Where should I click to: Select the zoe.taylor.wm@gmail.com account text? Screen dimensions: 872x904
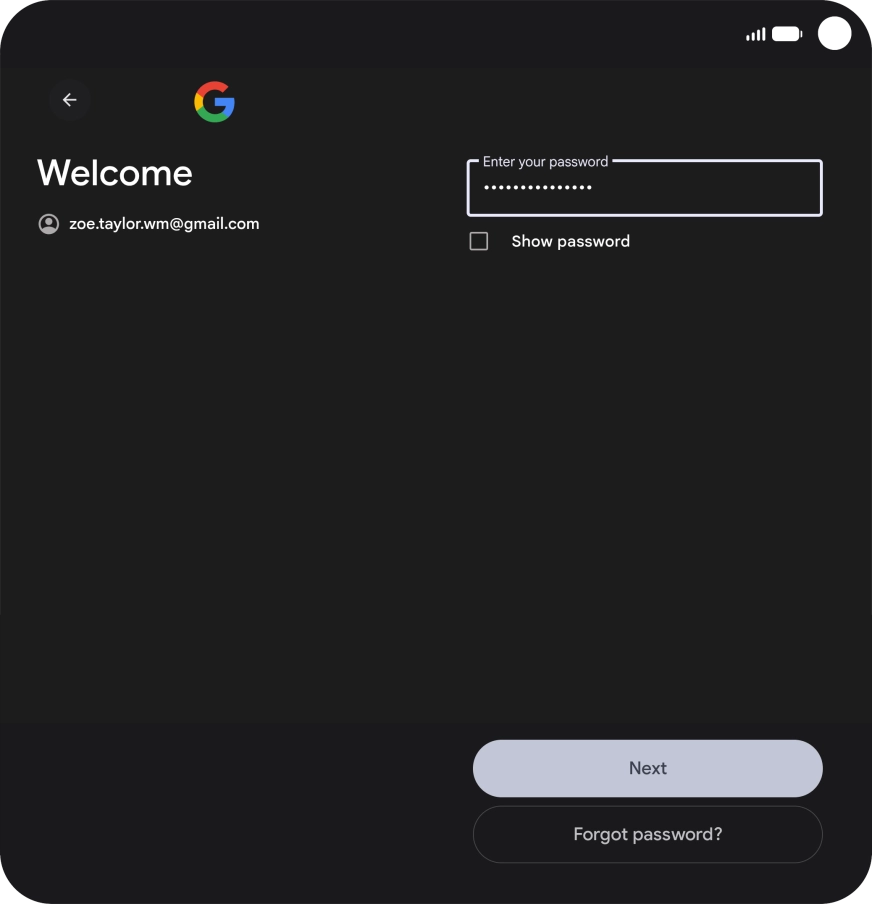click(x=164, y=224)
